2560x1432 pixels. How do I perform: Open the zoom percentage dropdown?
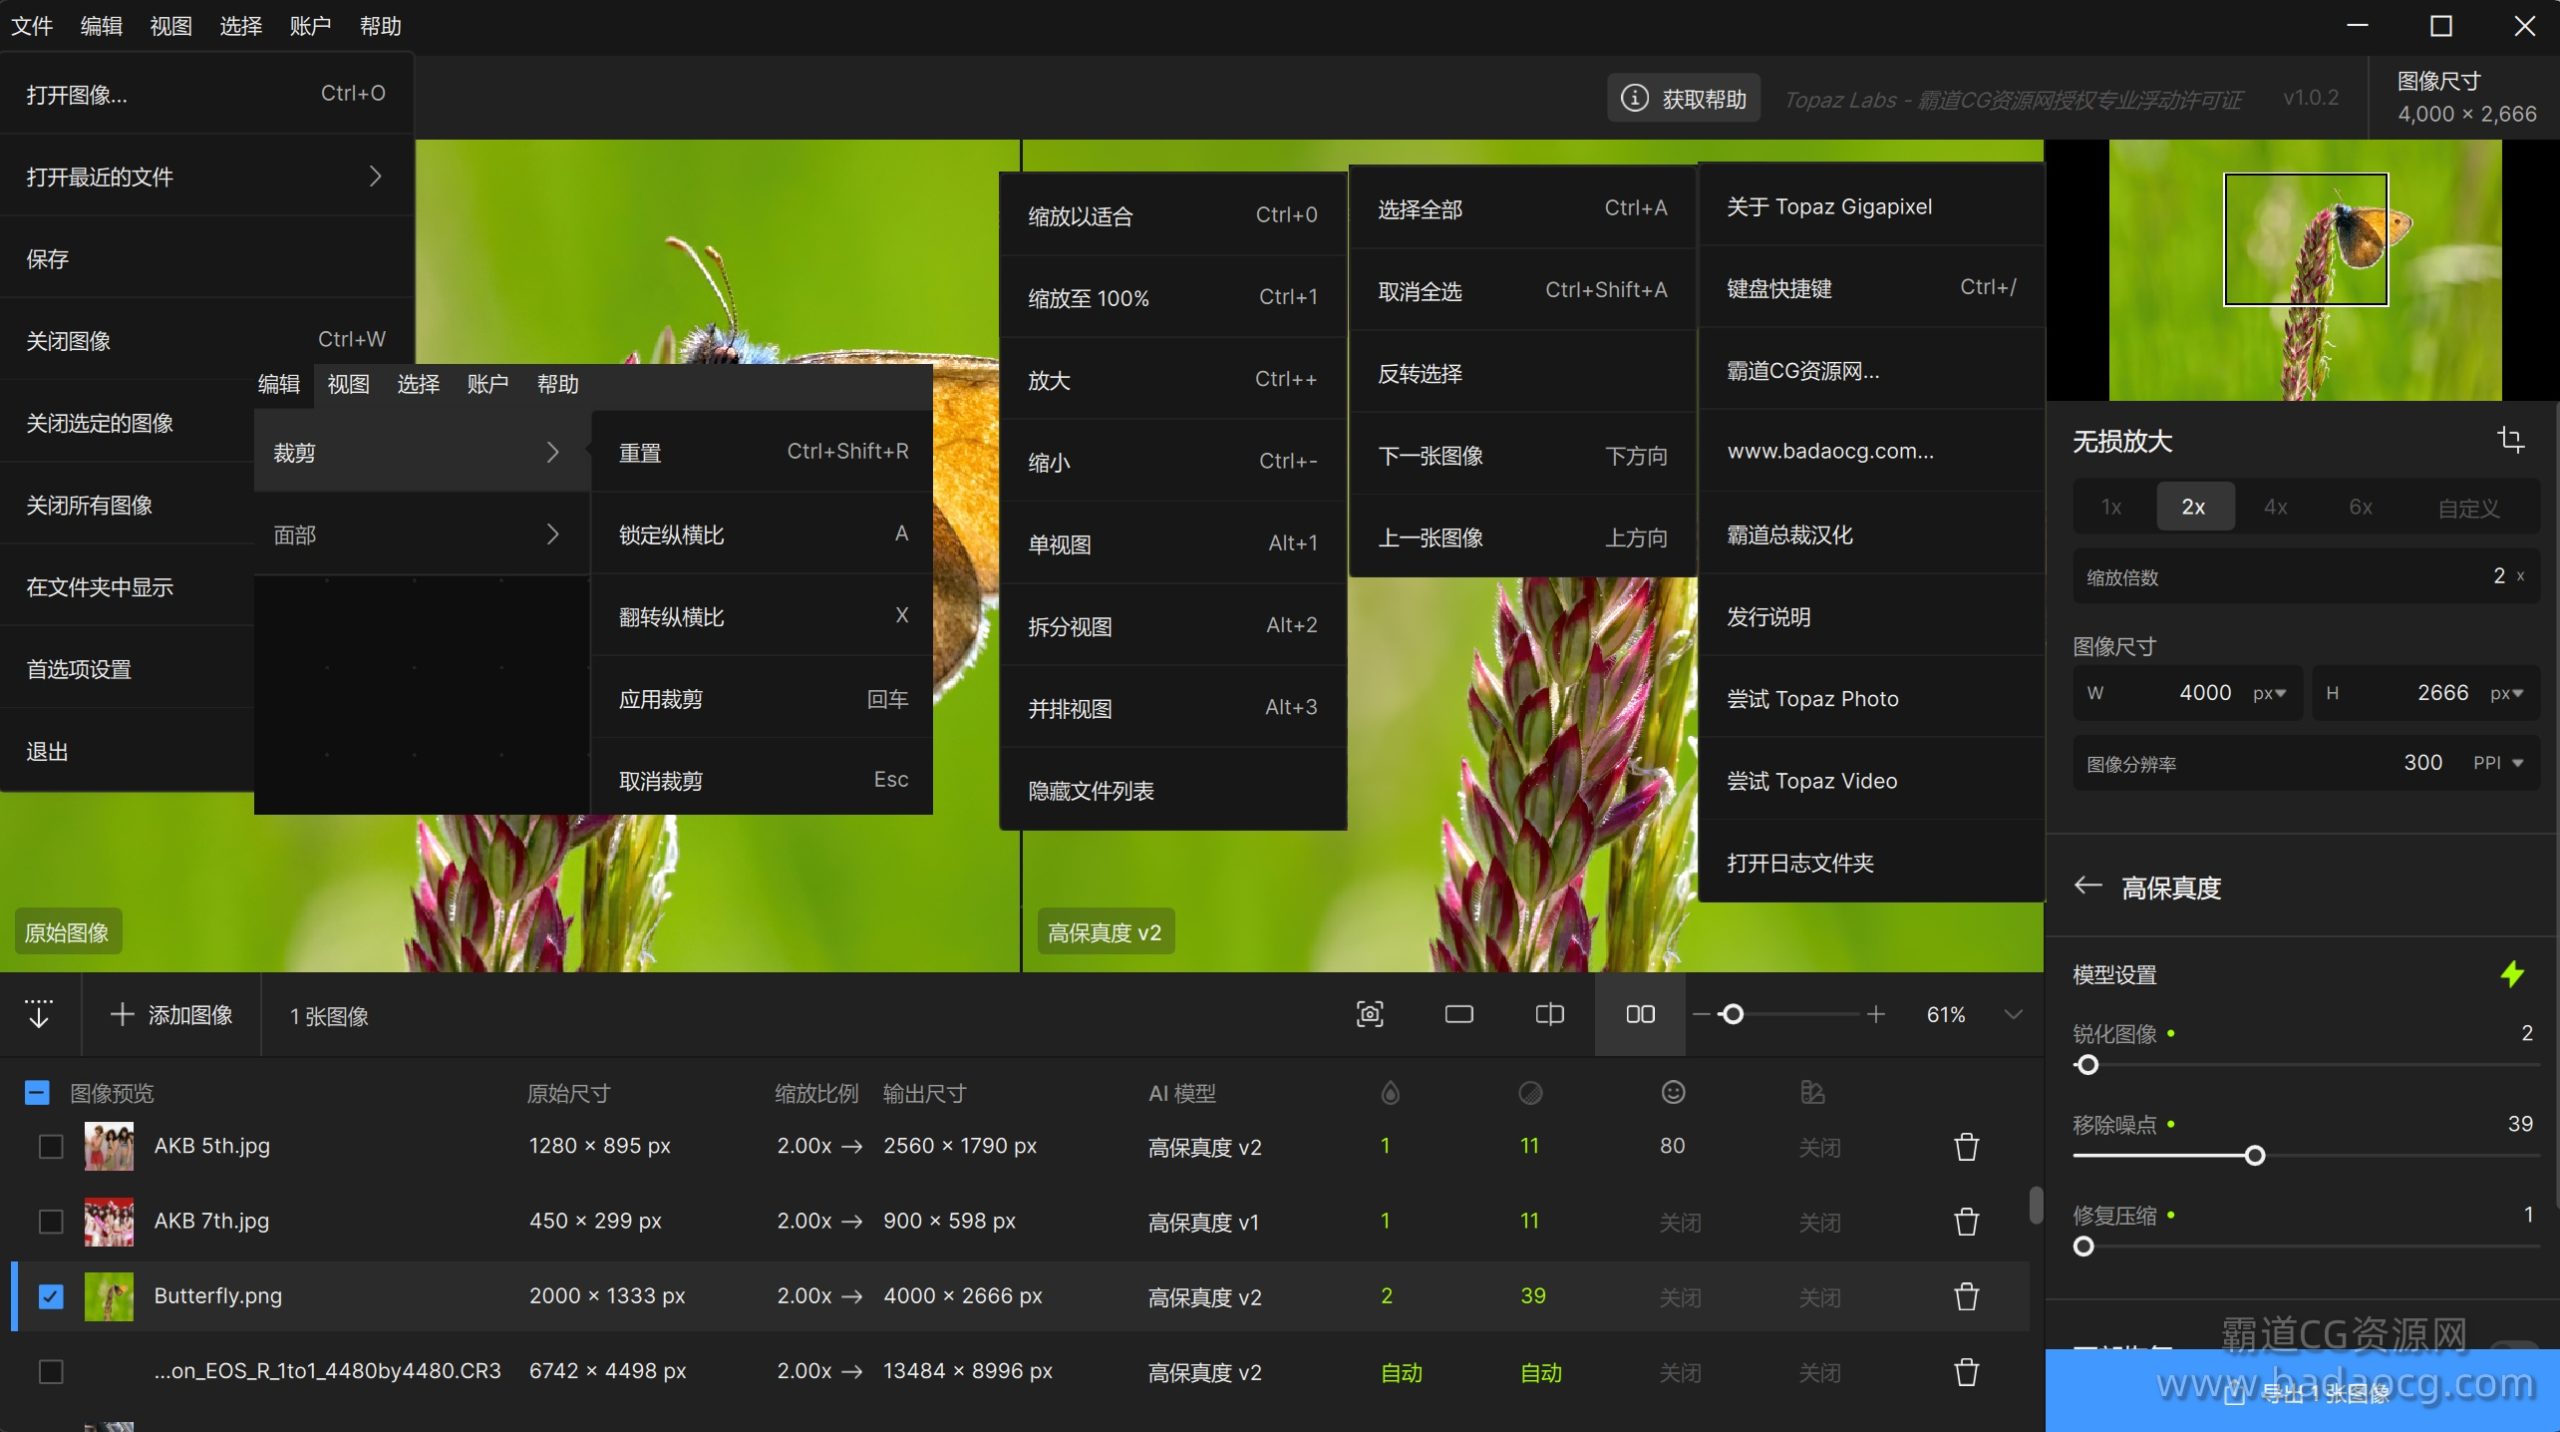tap(2013, 1015)
